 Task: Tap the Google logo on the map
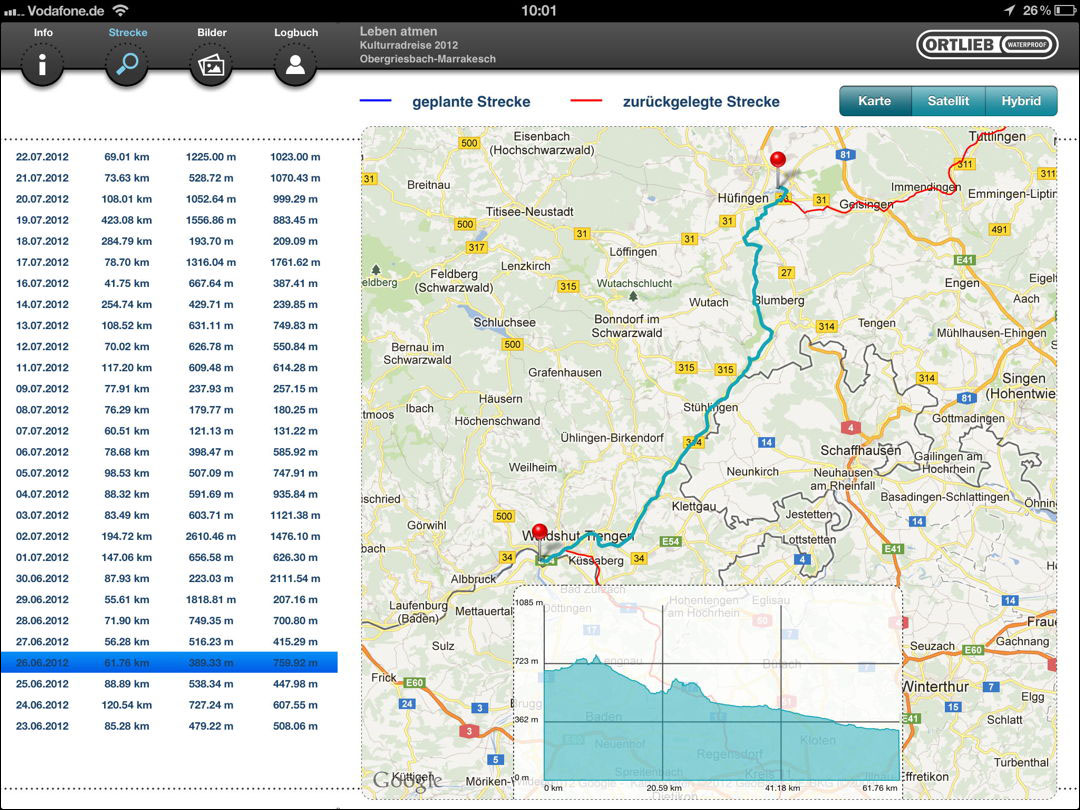[x=408, y=780]
